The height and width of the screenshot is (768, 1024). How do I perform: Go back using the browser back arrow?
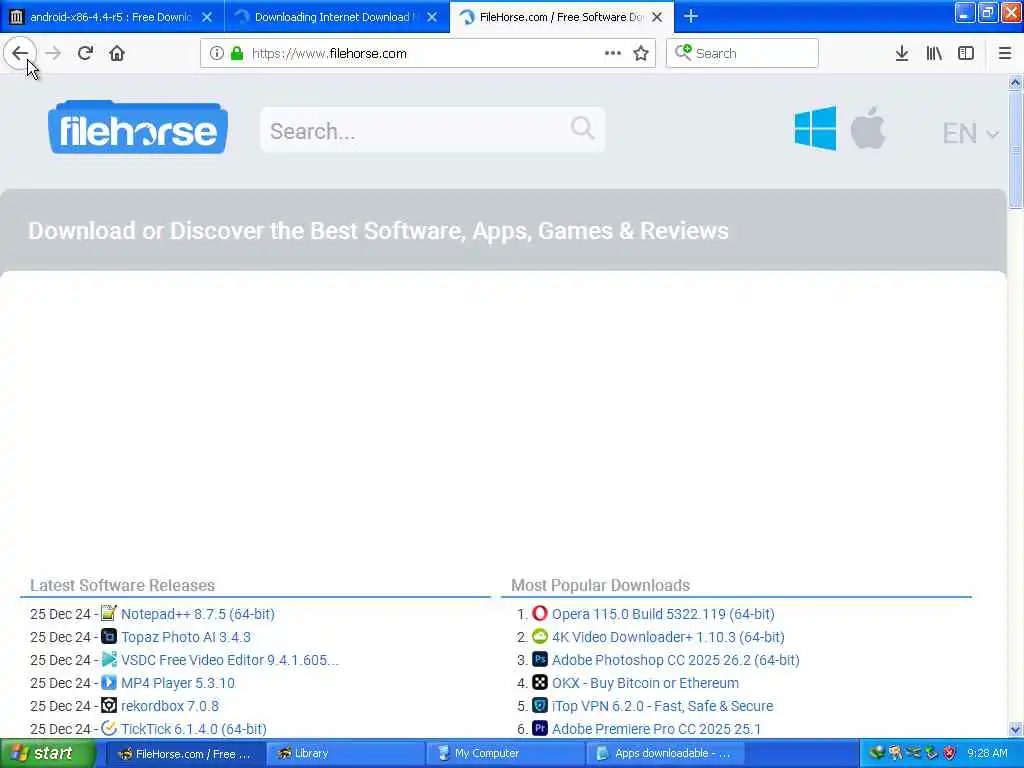pos(20,54)
